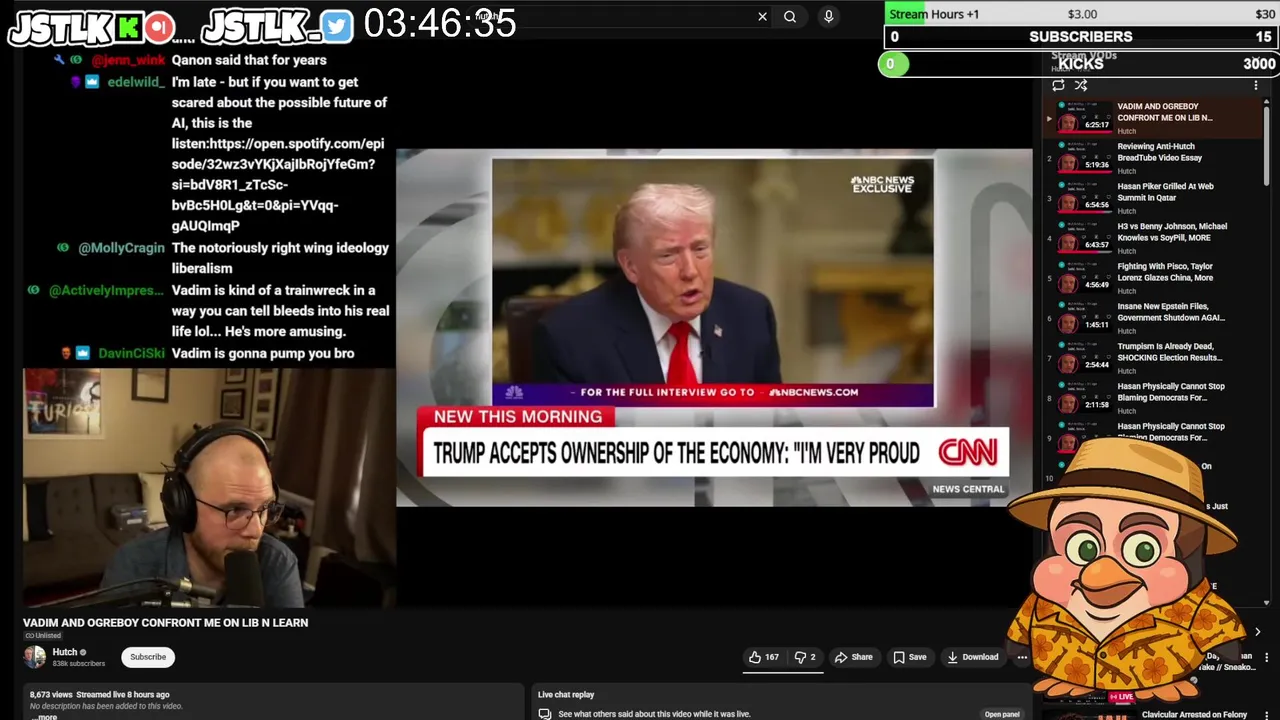The image size is (1280, 720).
Task: Click DavinCiSki username in chat
Action: (131, 353)
